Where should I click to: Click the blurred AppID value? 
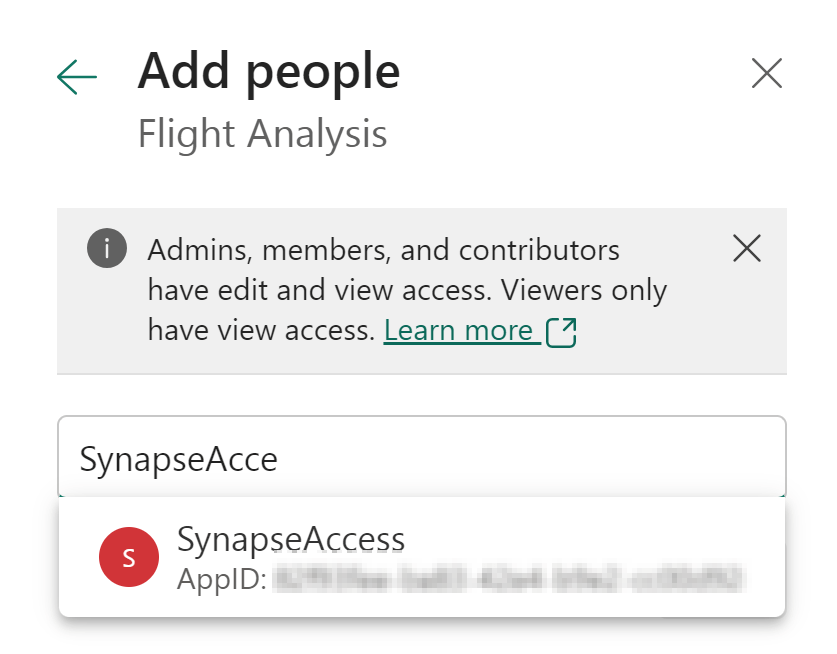pyautogui.click(x=510, y=578)
